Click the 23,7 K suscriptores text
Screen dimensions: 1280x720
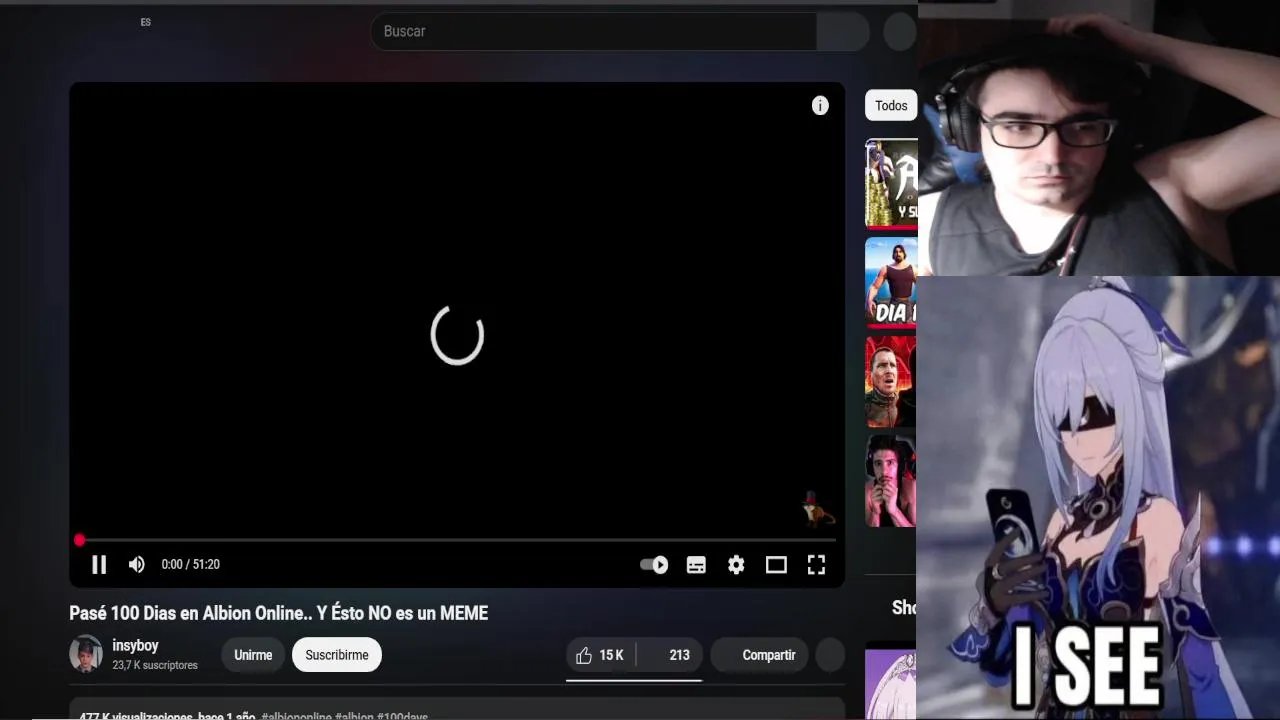pos(155,665)
